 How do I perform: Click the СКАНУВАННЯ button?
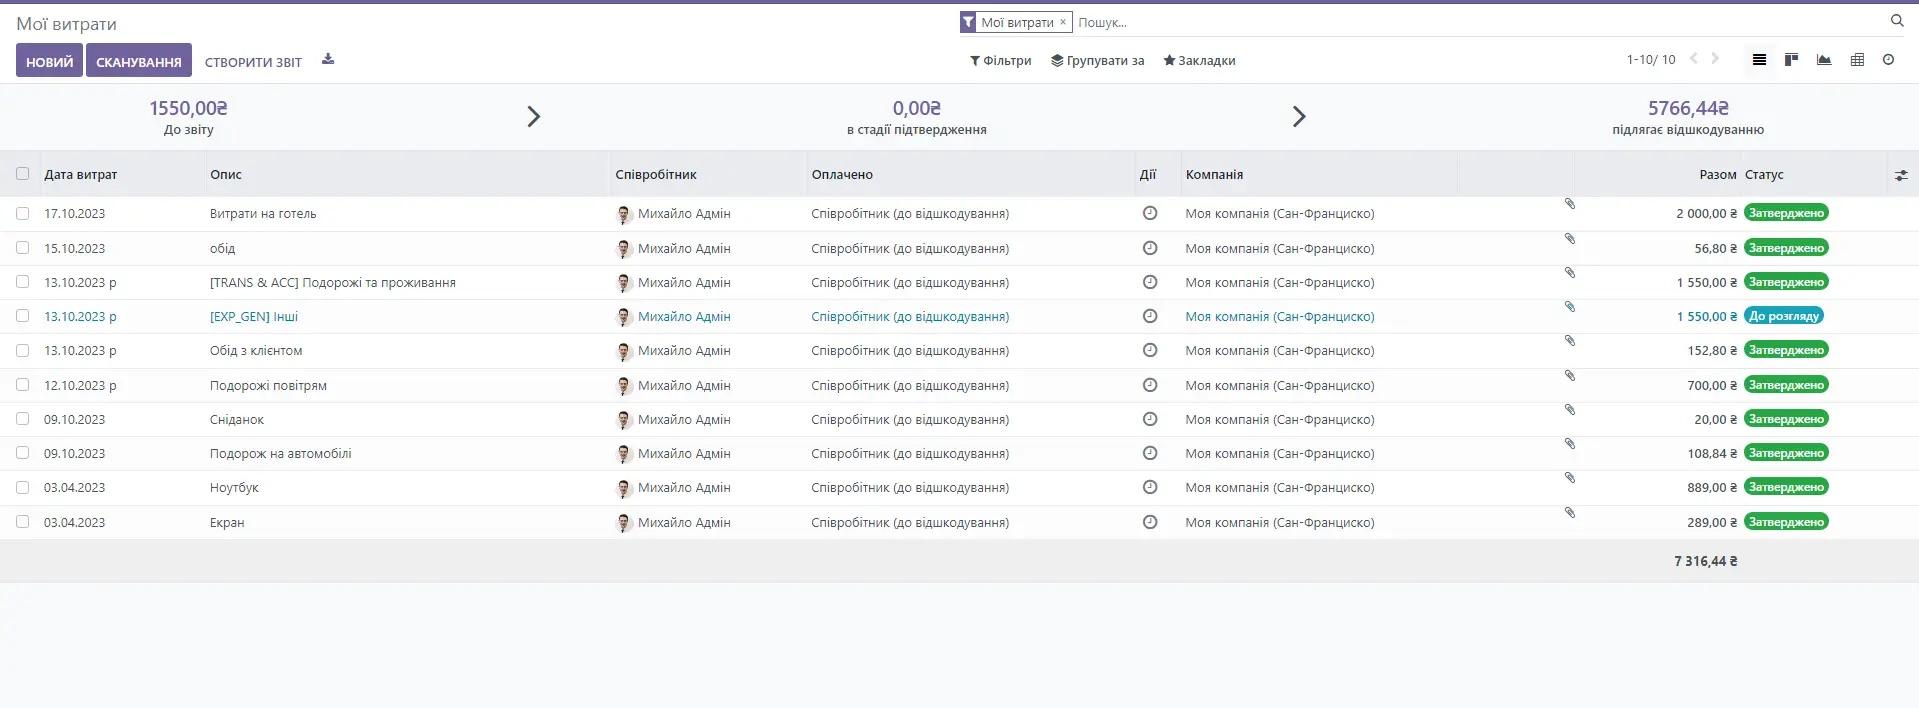139,61
